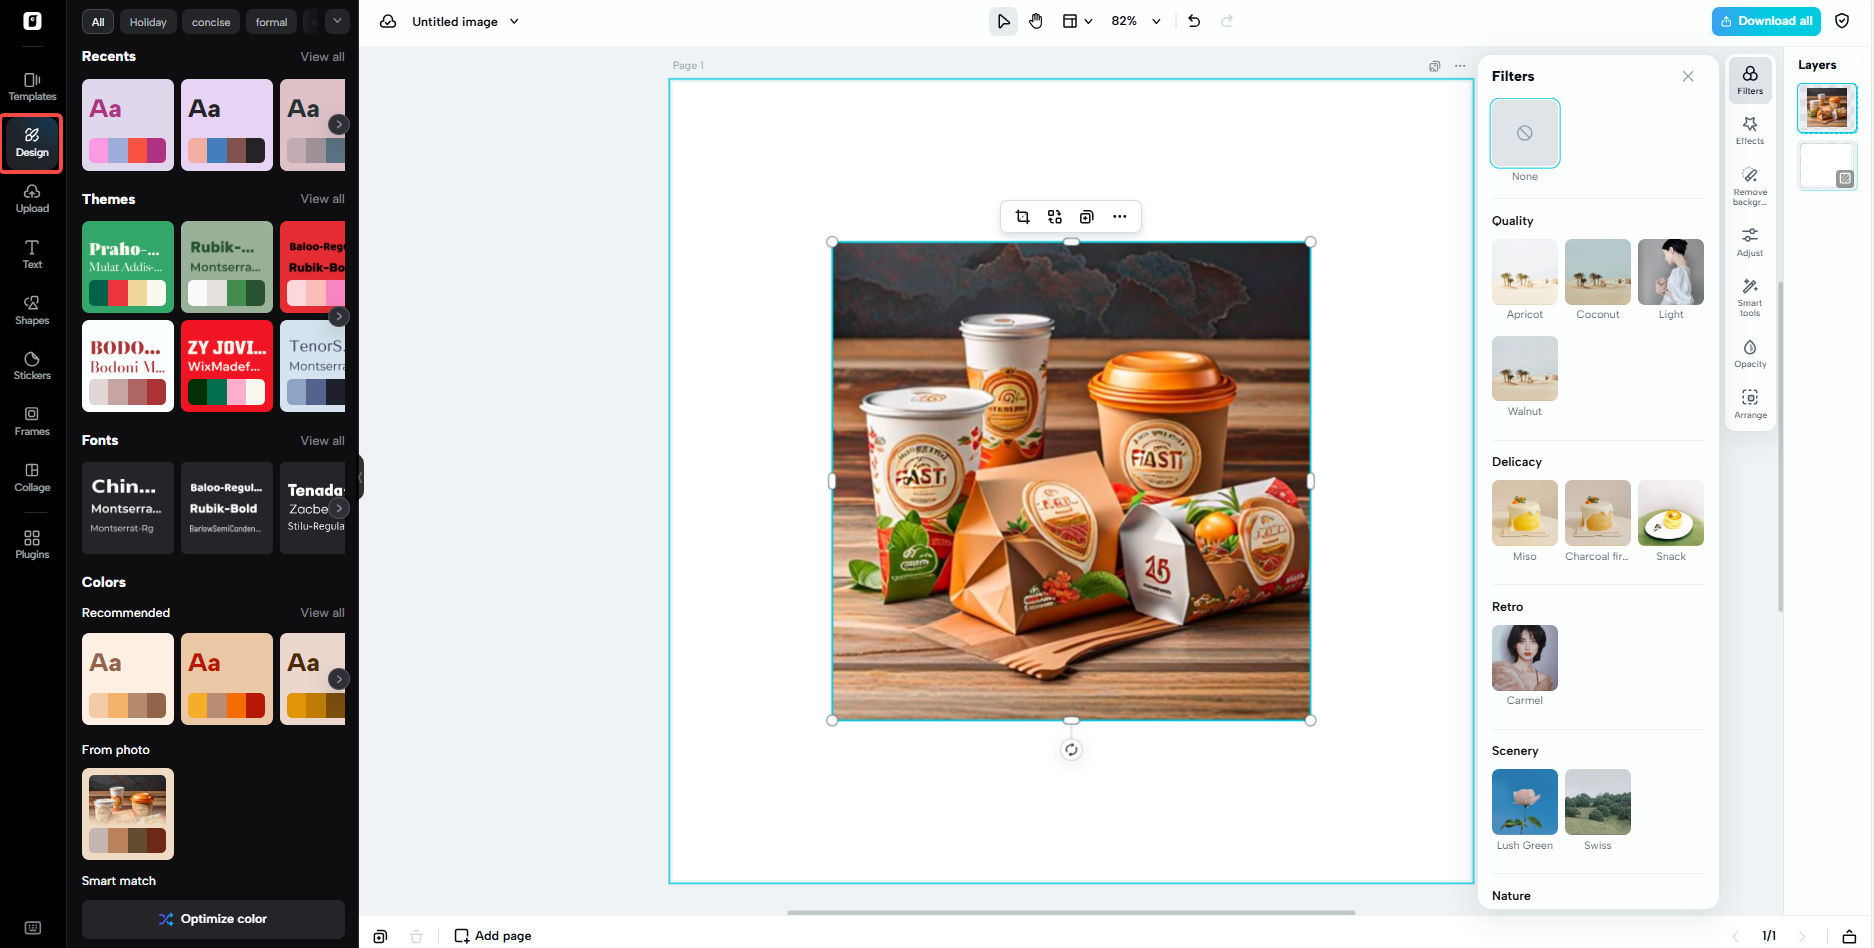Select the Carmel retro filter swatch
The height and width of the screenshot is (948, 1874).
(1524, 657)
